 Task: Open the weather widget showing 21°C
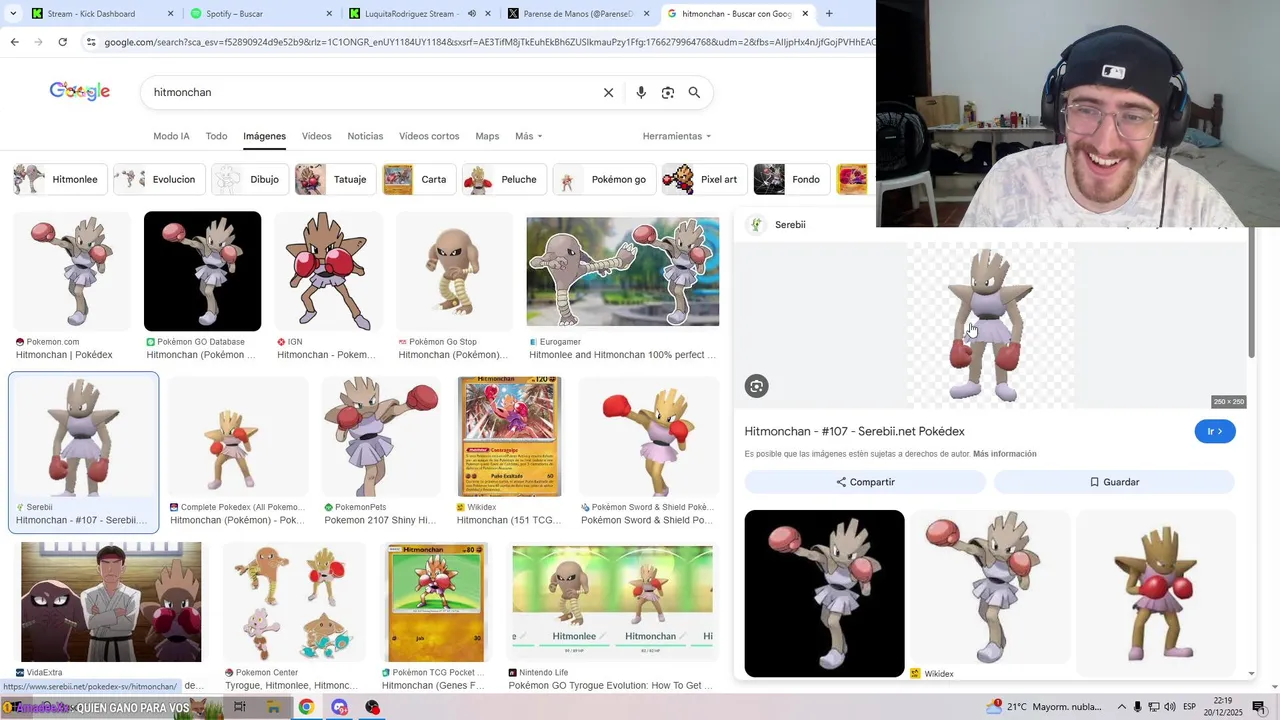coord(1042,707)
